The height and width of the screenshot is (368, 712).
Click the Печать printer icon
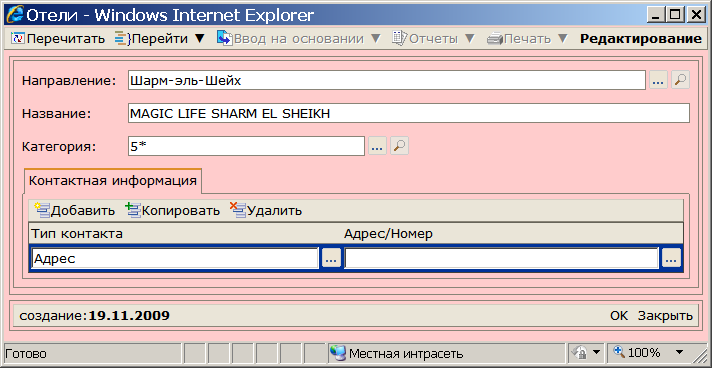coord(495,39)
